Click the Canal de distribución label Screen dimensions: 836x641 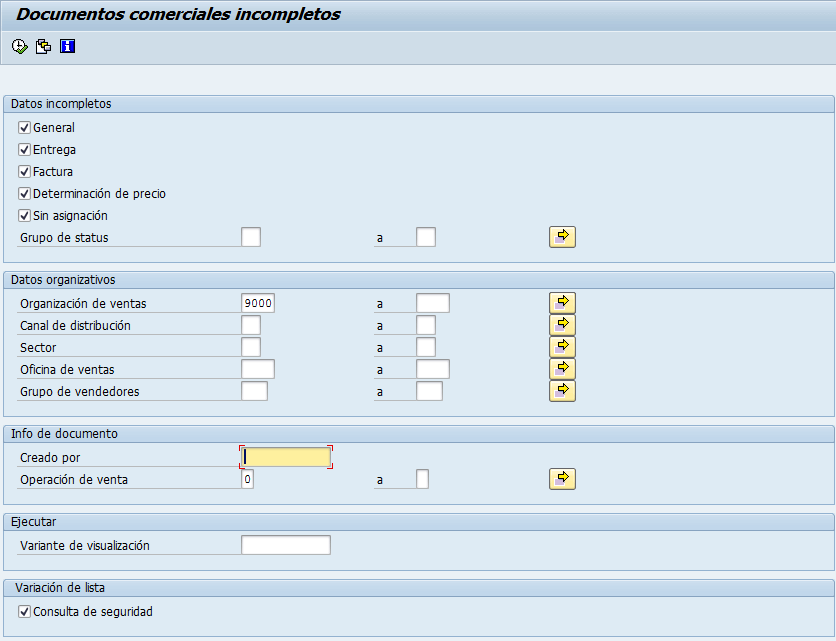tap(75, 325)
